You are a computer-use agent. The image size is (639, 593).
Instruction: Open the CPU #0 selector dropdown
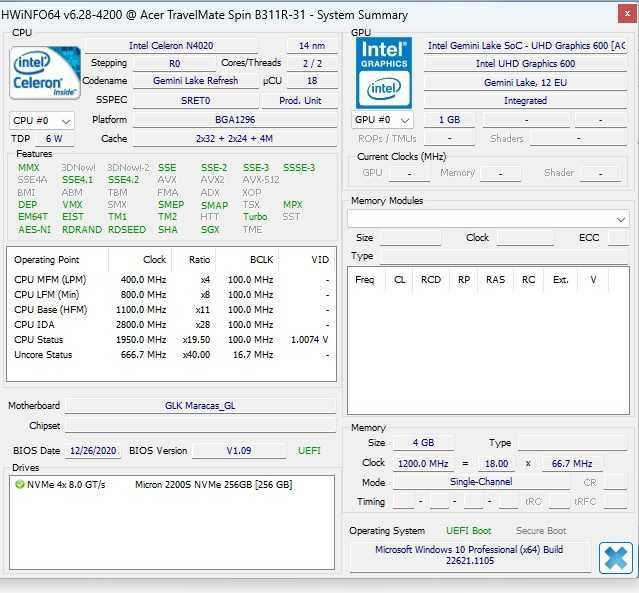tap(39, 120)
